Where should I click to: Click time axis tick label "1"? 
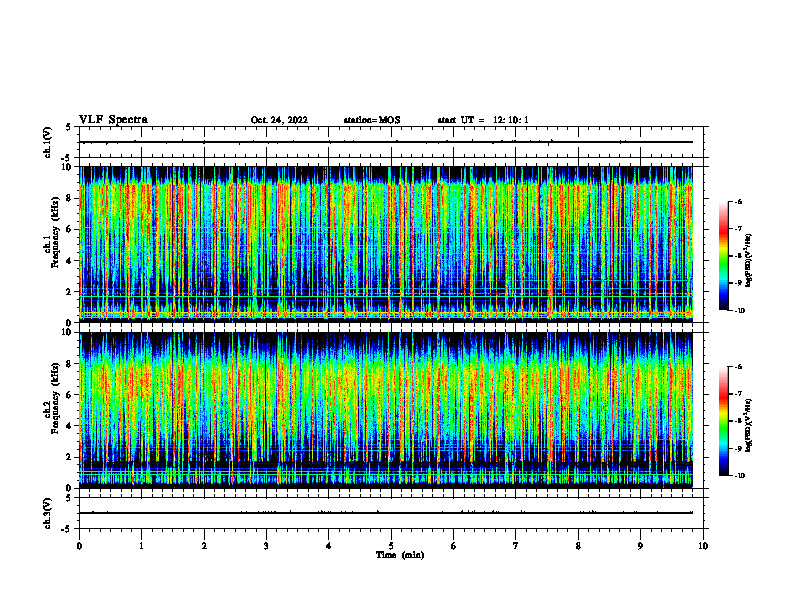(x=141, y=546)
